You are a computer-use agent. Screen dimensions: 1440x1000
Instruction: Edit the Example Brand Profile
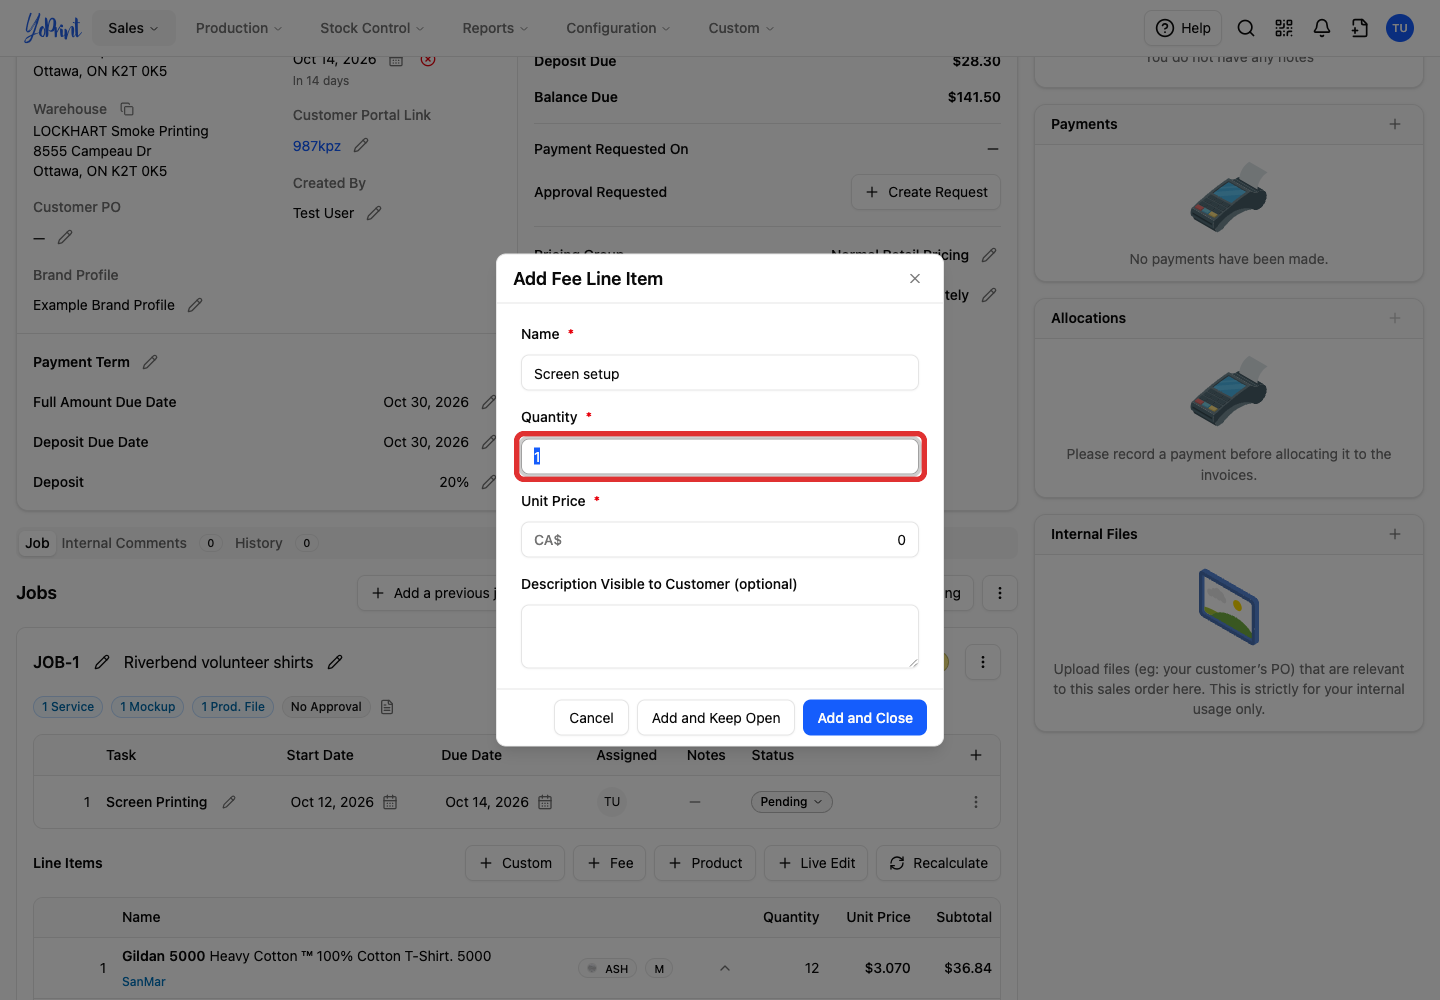click(x=195, y=305)
